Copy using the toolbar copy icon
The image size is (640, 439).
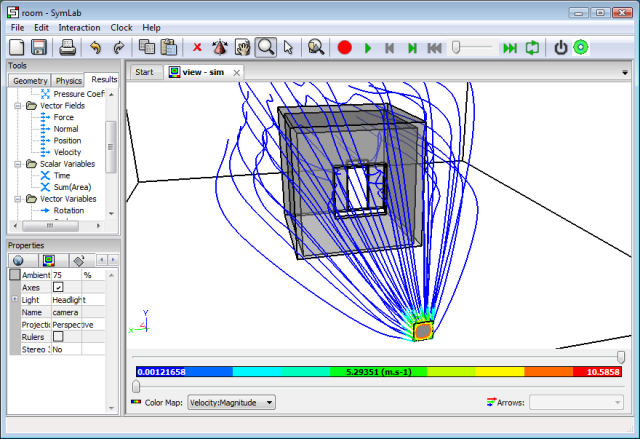pyautogui.click(x=147, y=47)
